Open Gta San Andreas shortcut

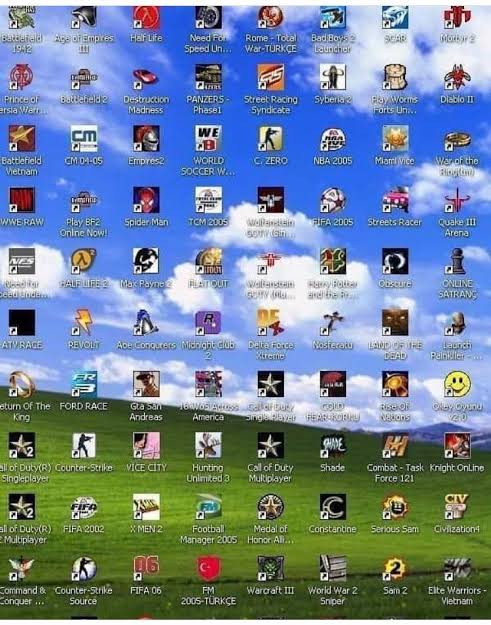146,384
